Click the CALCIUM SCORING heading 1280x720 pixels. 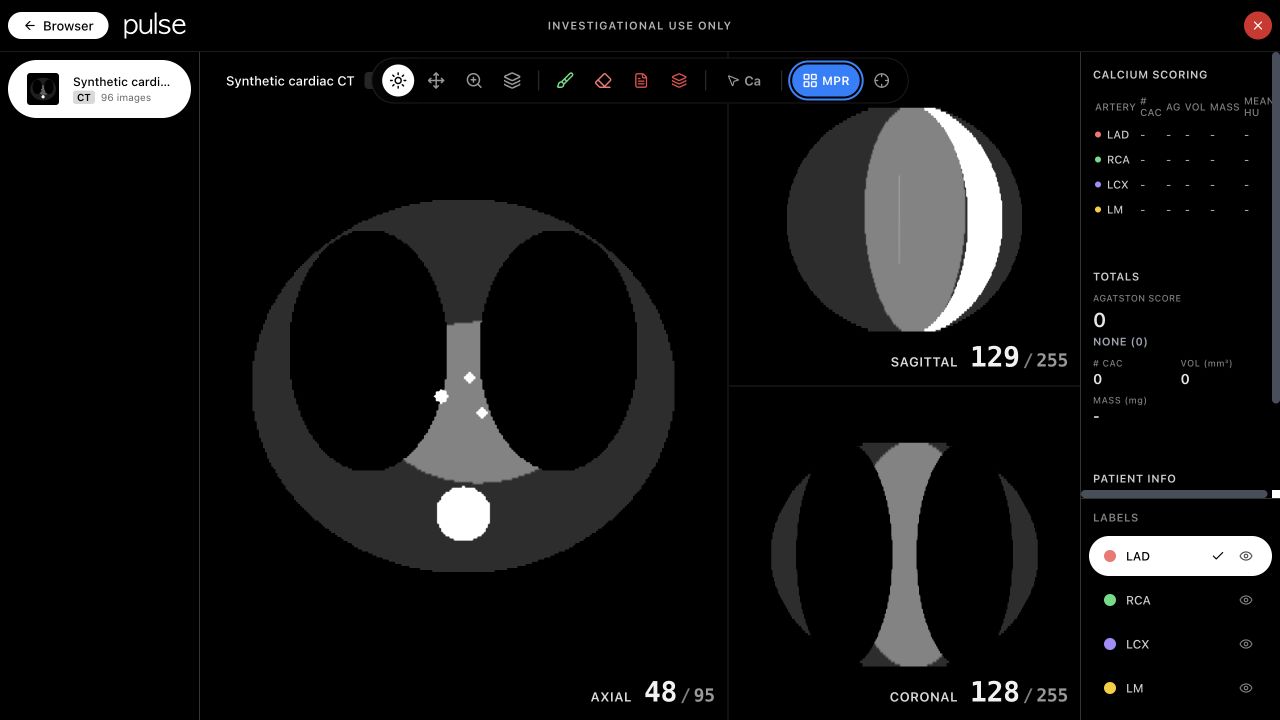[1150, 75]
